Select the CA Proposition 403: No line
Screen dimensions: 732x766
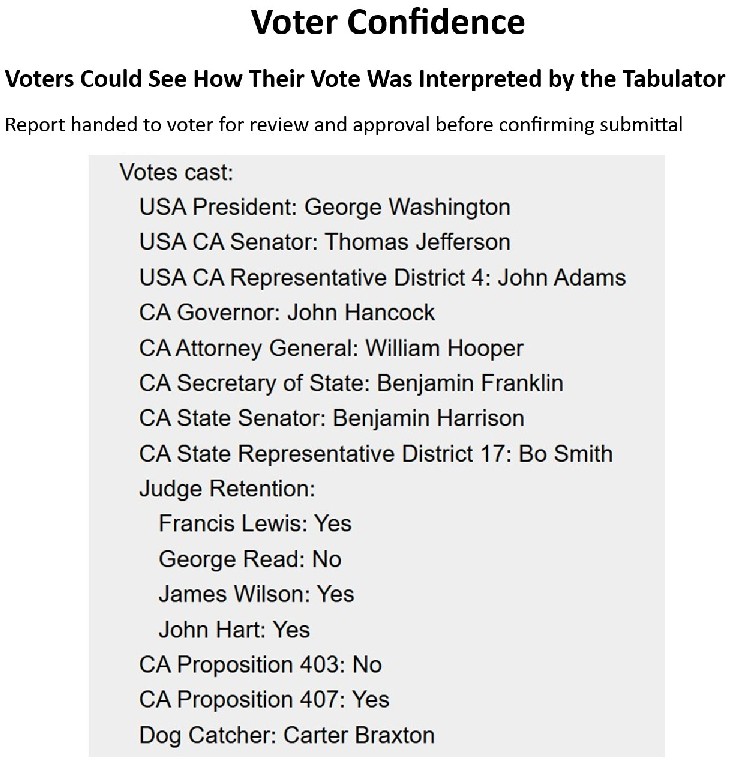point(260,665)
